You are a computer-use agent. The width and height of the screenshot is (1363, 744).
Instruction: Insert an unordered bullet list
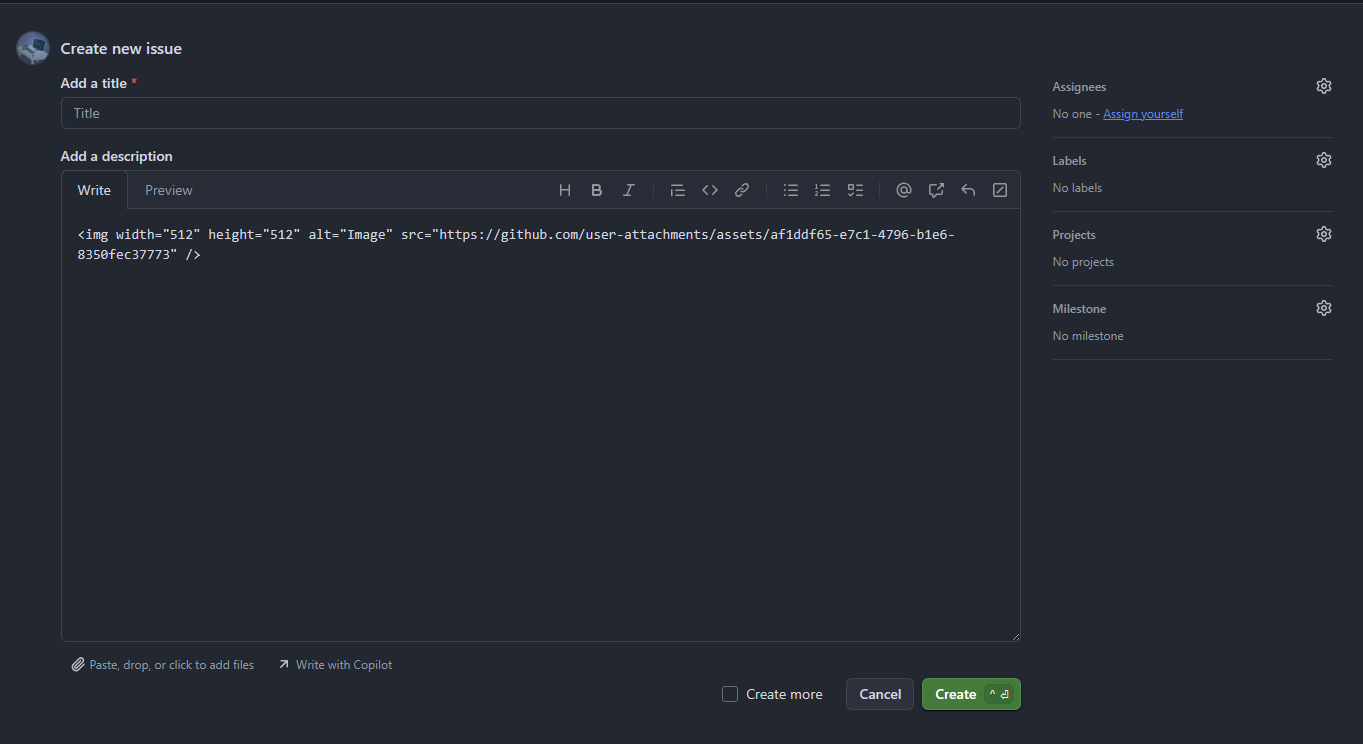(x=791, y=190)
